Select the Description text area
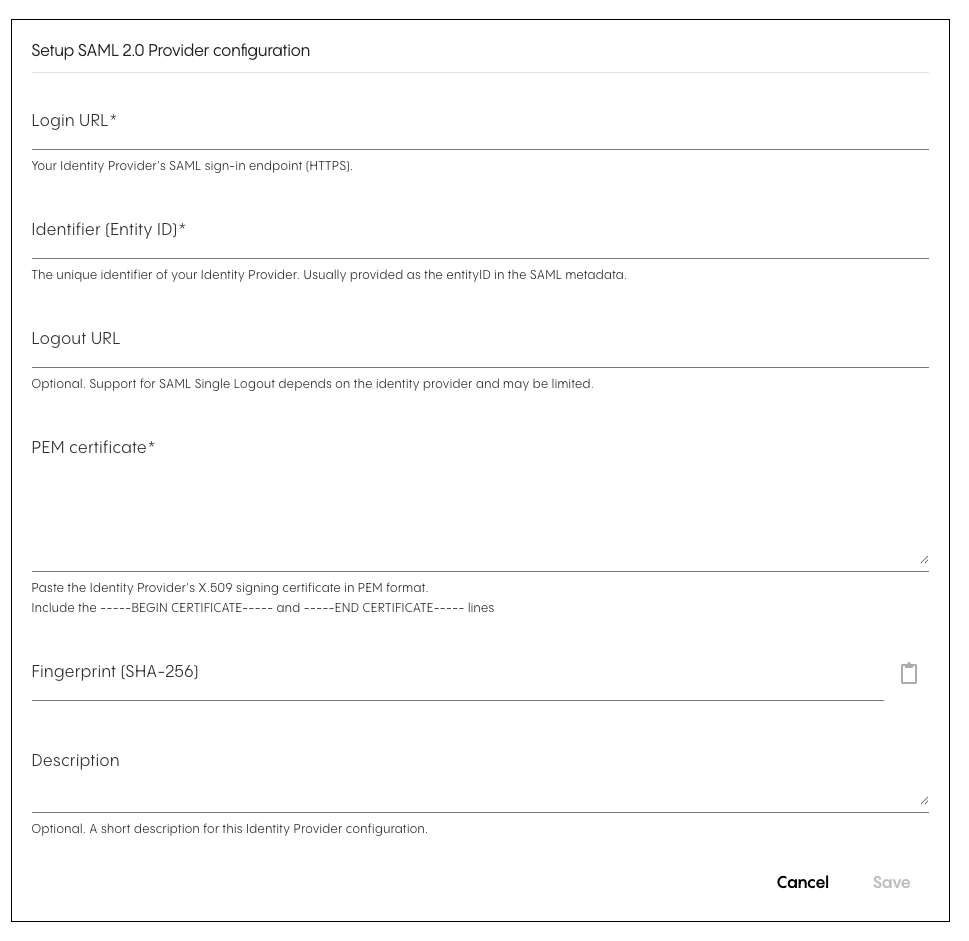 point(480,777)
